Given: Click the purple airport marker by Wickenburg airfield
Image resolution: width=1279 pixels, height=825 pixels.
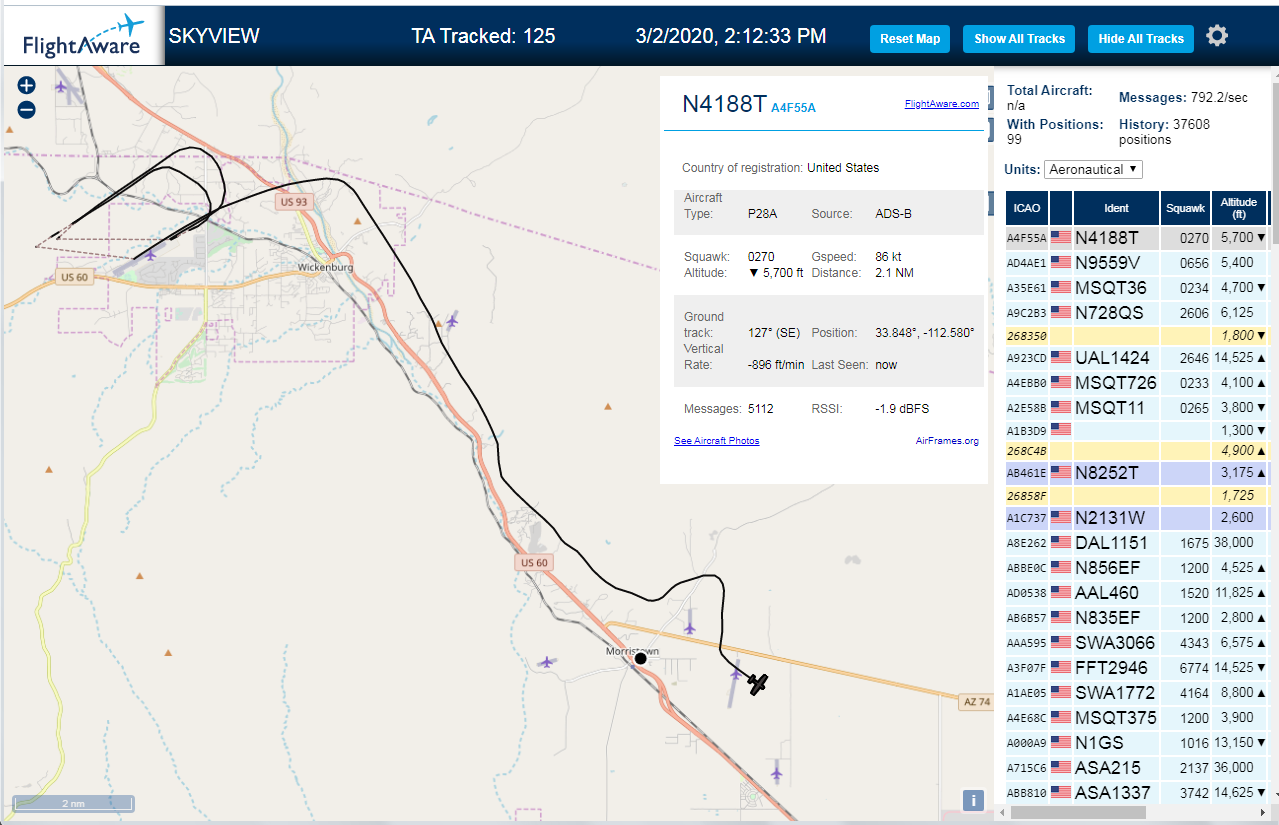Looking at the screenshot, I should 150,254.
